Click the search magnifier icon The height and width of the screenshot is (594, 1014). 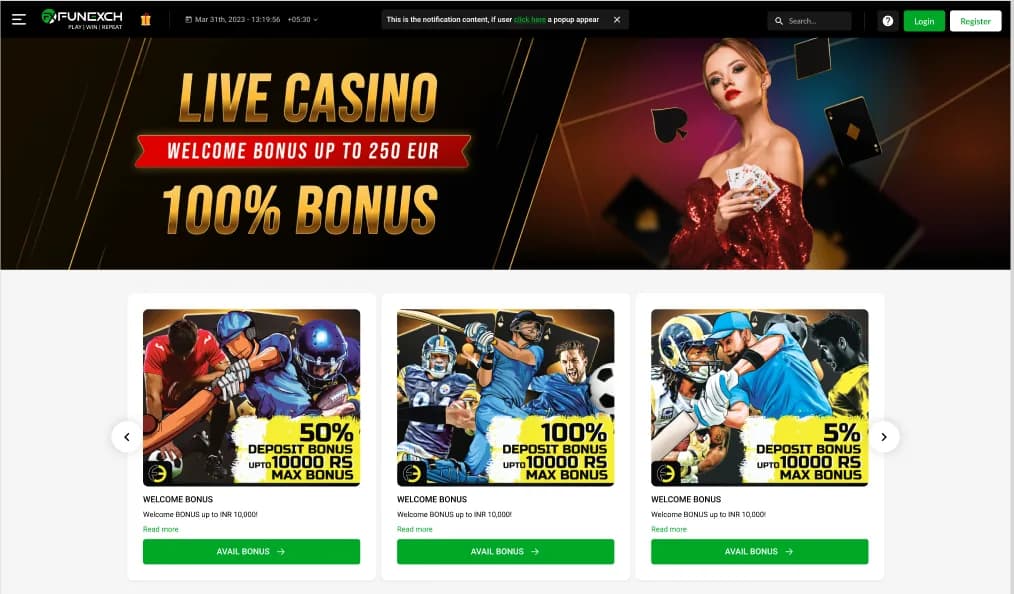coord(779,21)
